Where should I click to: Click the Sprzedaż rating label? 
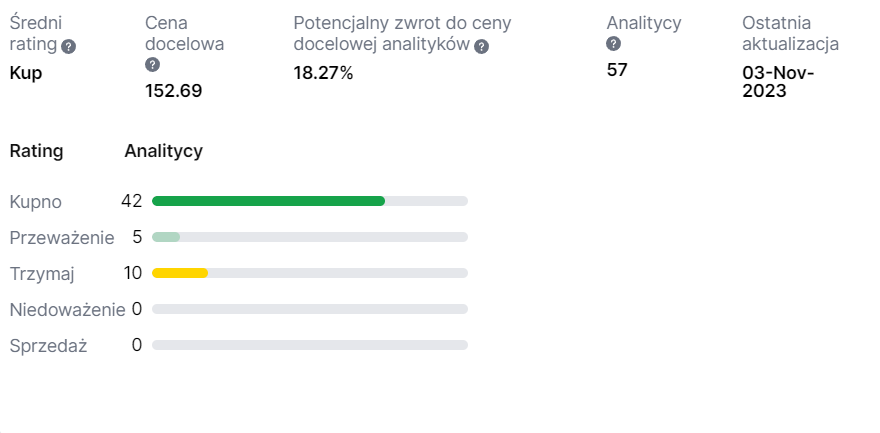click(x=48, y=345)
